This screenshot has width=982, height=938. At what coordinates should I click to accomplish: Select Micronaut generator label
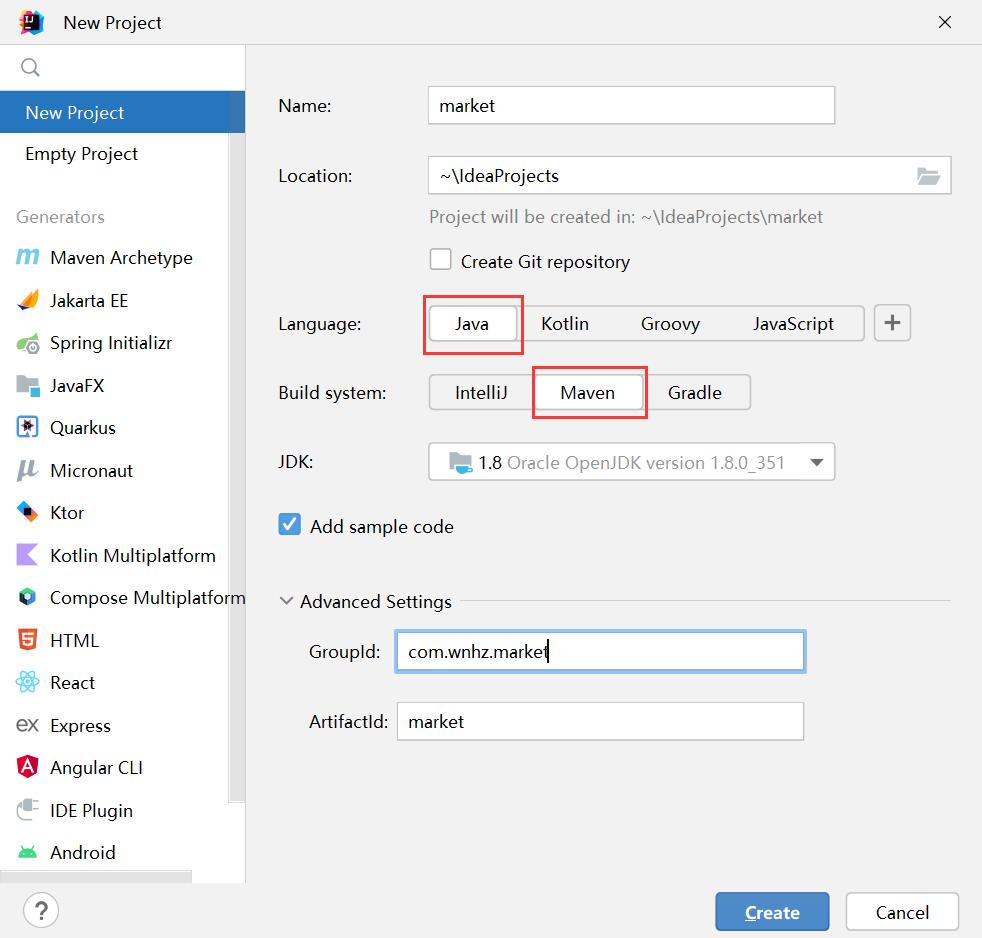point(91,471)
